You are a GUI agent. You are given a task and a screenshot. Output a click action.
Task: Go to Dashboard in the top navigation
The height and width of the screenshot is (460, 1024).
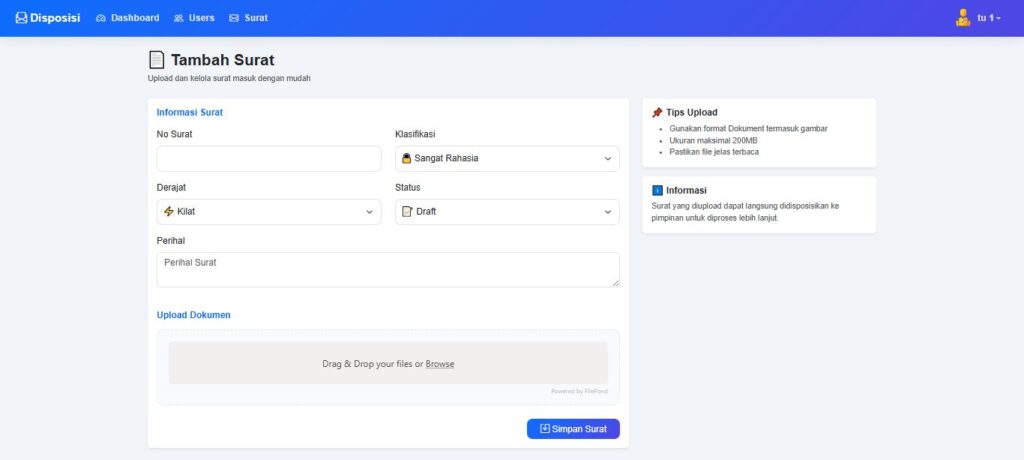click(x=128, y=18)
